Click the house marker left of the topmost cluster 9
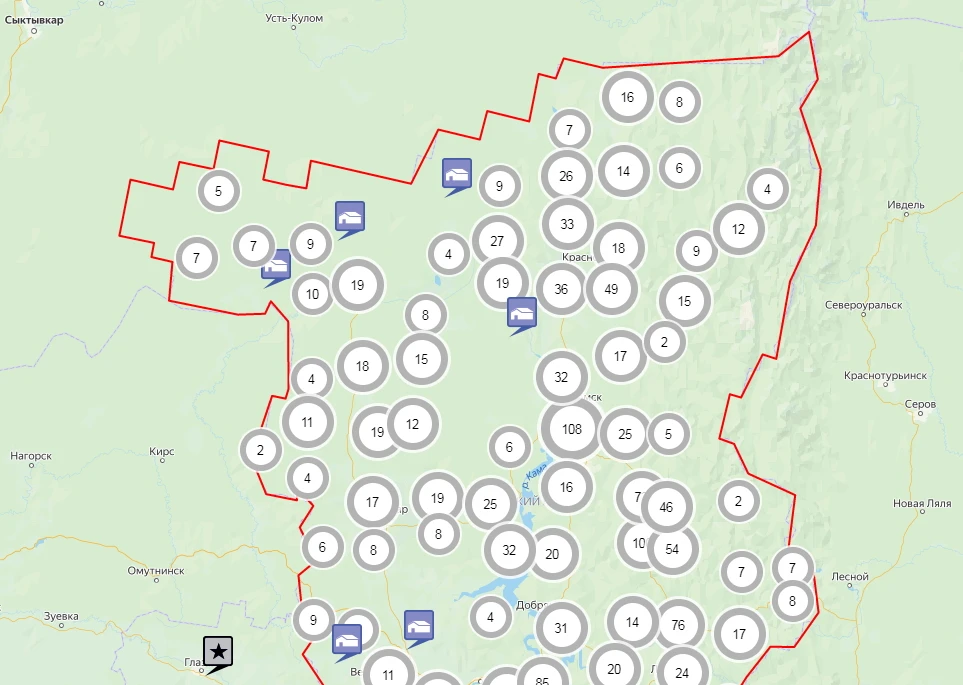Image resolution: width=963 pixels, height=685 pixels. click(x=457, y=174)
